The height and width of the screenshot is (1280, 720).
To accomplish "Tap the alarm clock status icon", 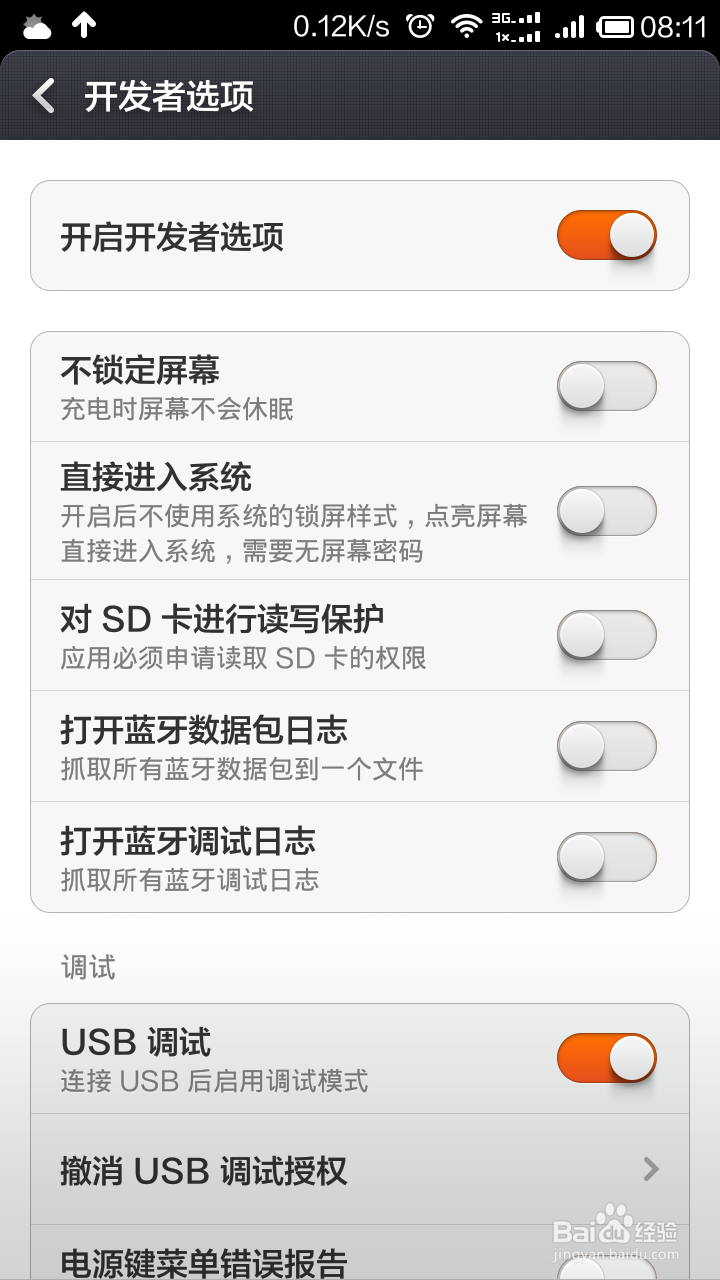I will click(420, 26).
